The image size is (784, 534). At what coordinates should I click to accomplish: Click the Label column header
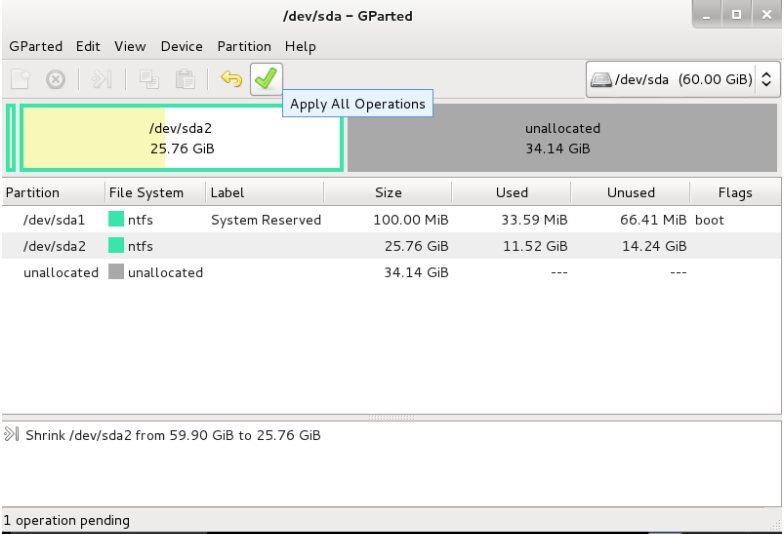pyautogui.click(x=264, y=192)
